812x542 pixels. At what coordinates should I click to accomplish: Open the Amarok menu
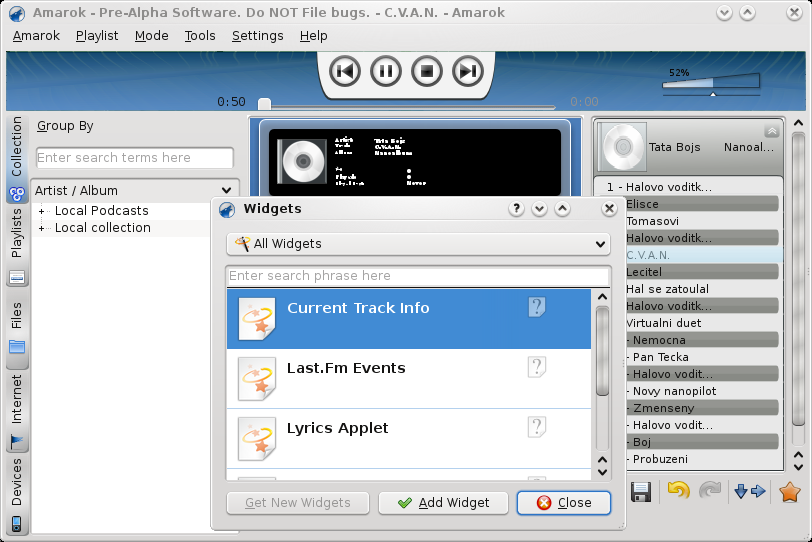[x=36, y=36]
